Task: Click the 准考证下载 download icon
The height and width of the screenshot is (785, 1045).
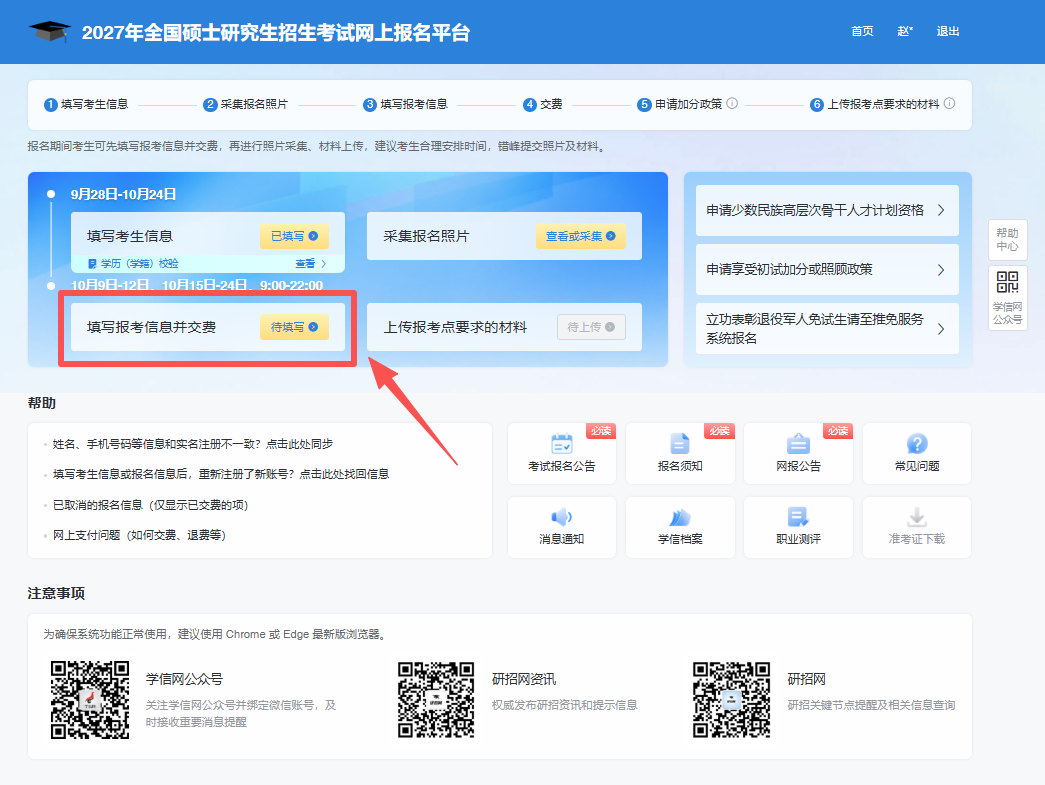Action: (x=917, y=517)
